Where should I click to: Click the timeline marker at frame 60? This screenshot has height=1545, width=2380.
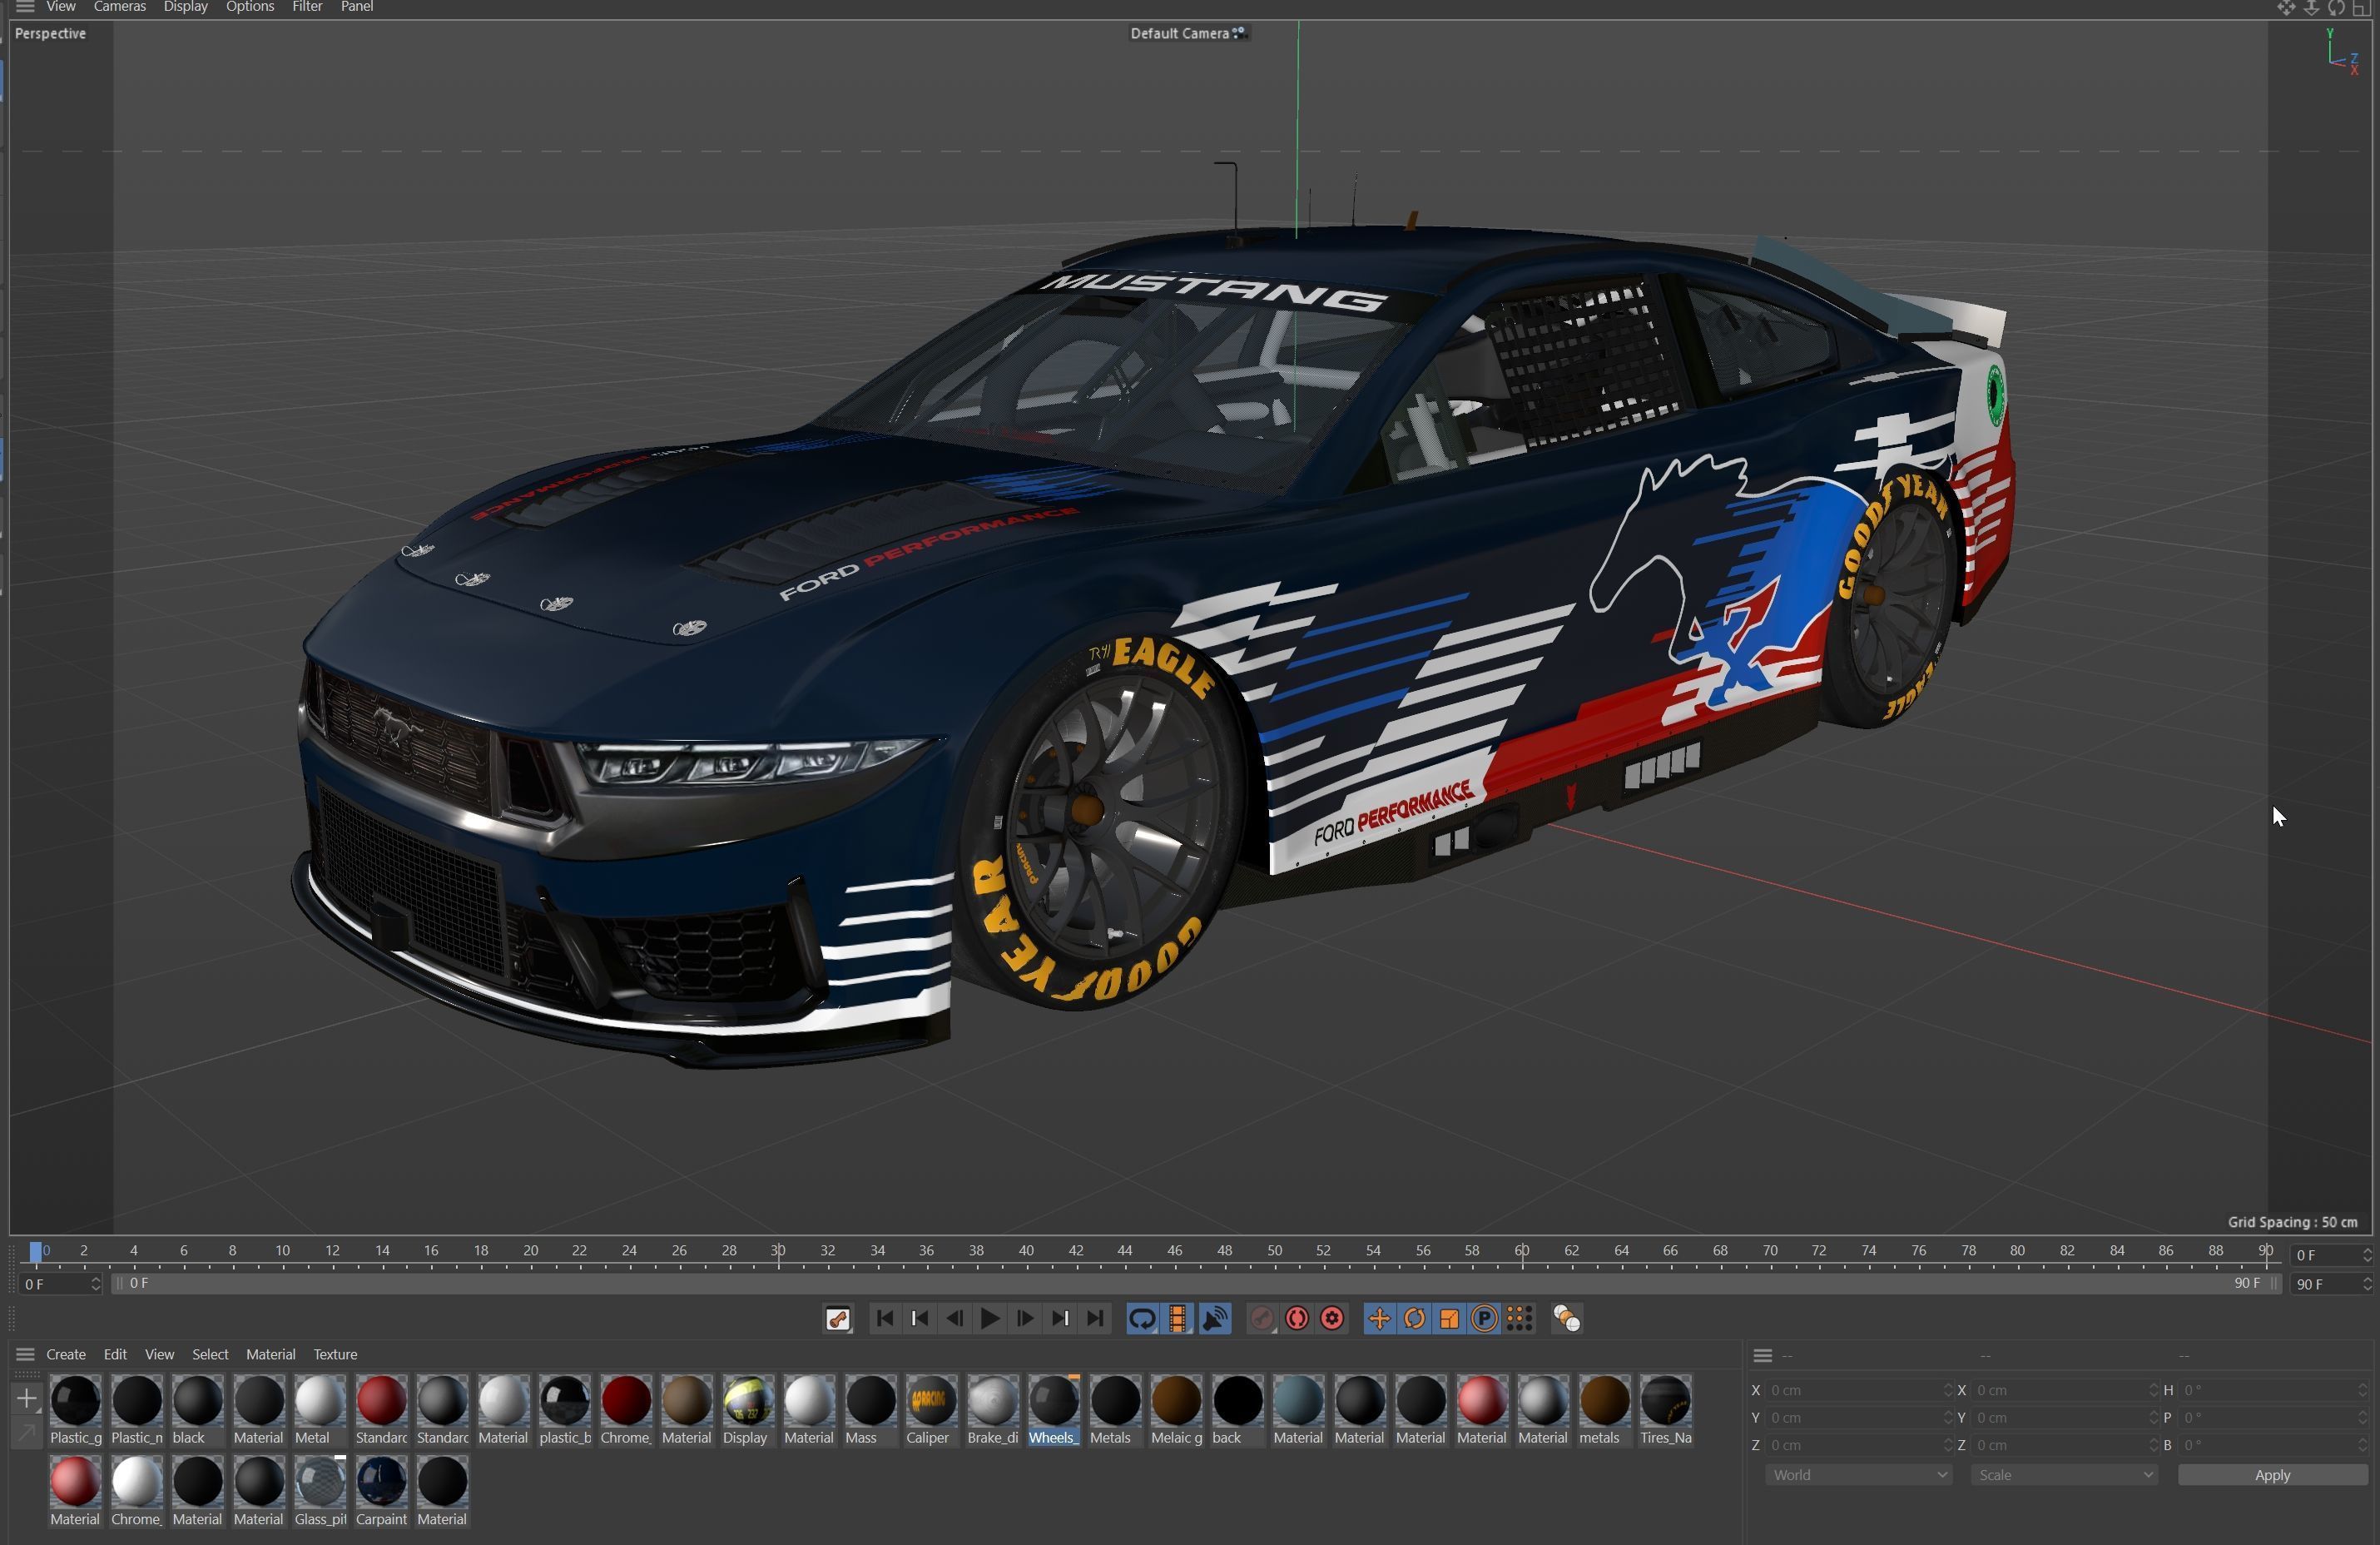pyautogui.click(x=1522, y=1251)
